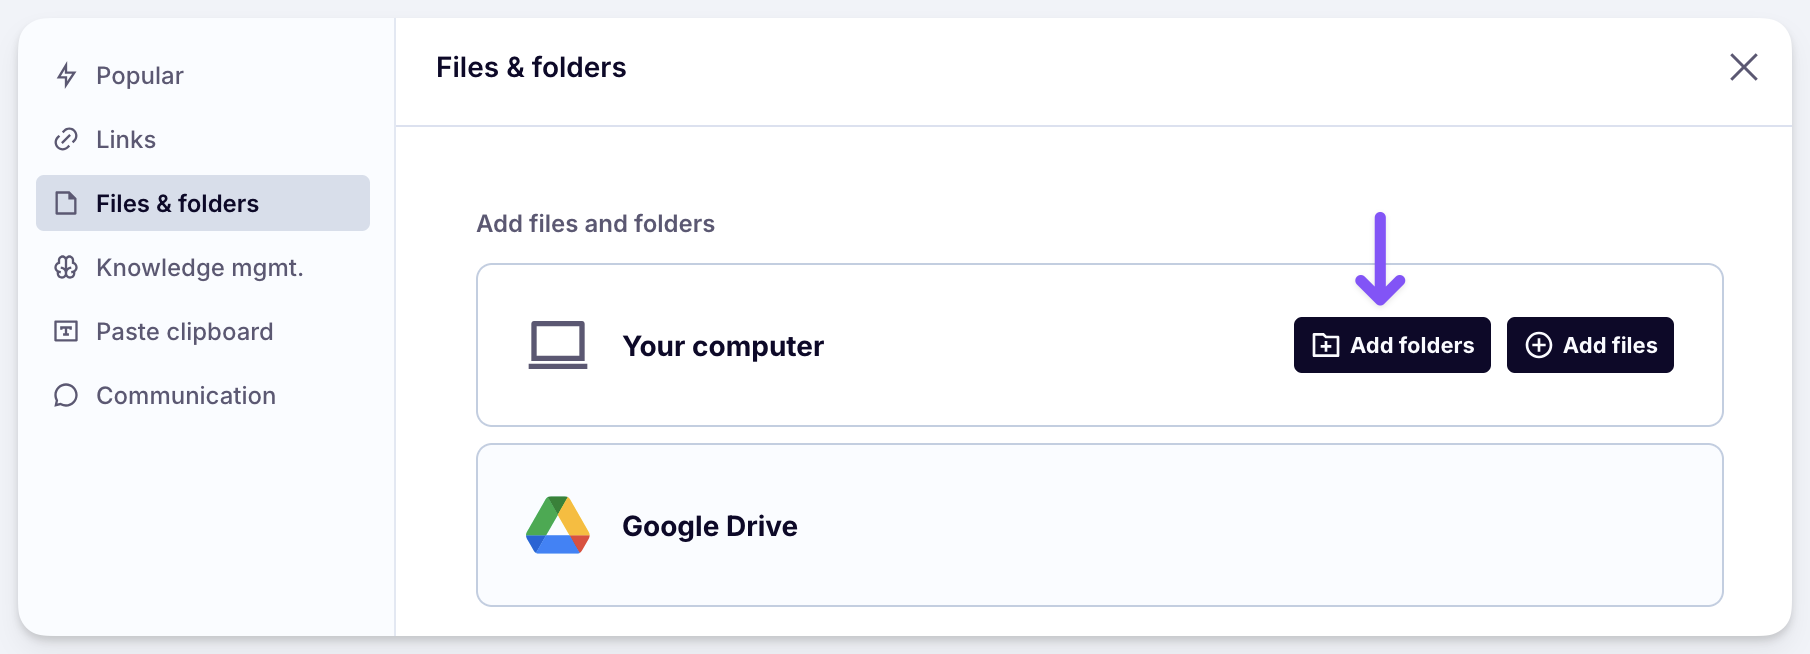
Task: Switch to Paste clipboard option
Action: coord(184,331)
